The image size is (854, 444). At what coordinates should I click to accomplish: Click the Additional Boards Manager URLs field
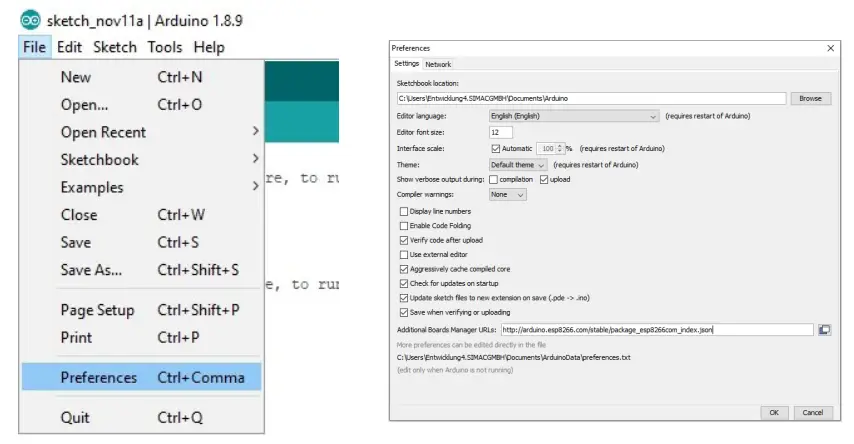(x=657, y=330)
